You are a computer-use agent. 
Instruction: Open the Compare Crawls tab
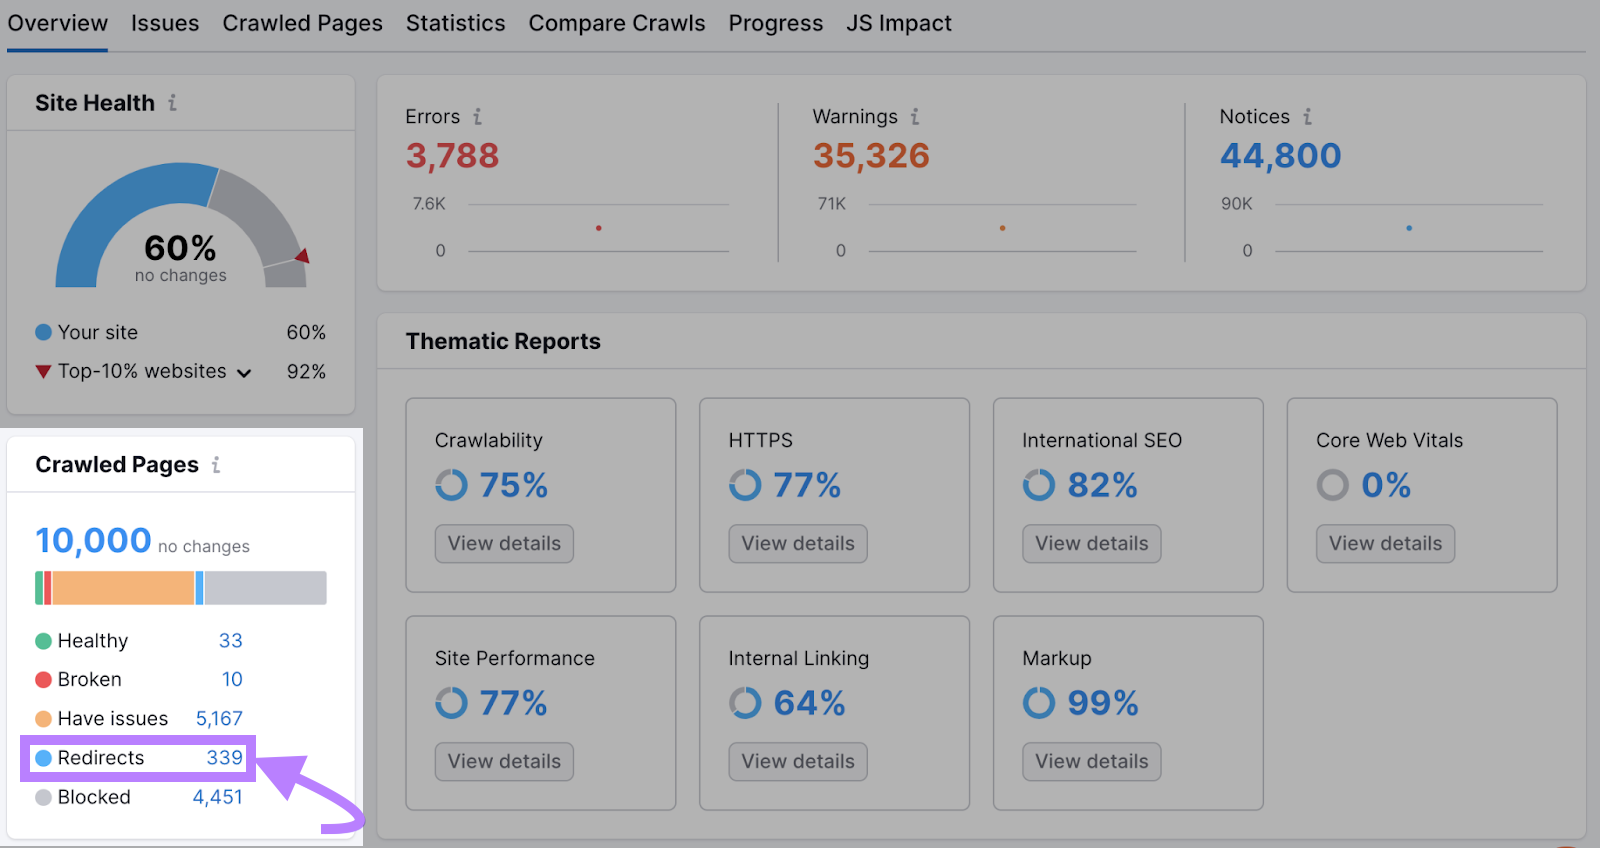(x=617, y=22)
